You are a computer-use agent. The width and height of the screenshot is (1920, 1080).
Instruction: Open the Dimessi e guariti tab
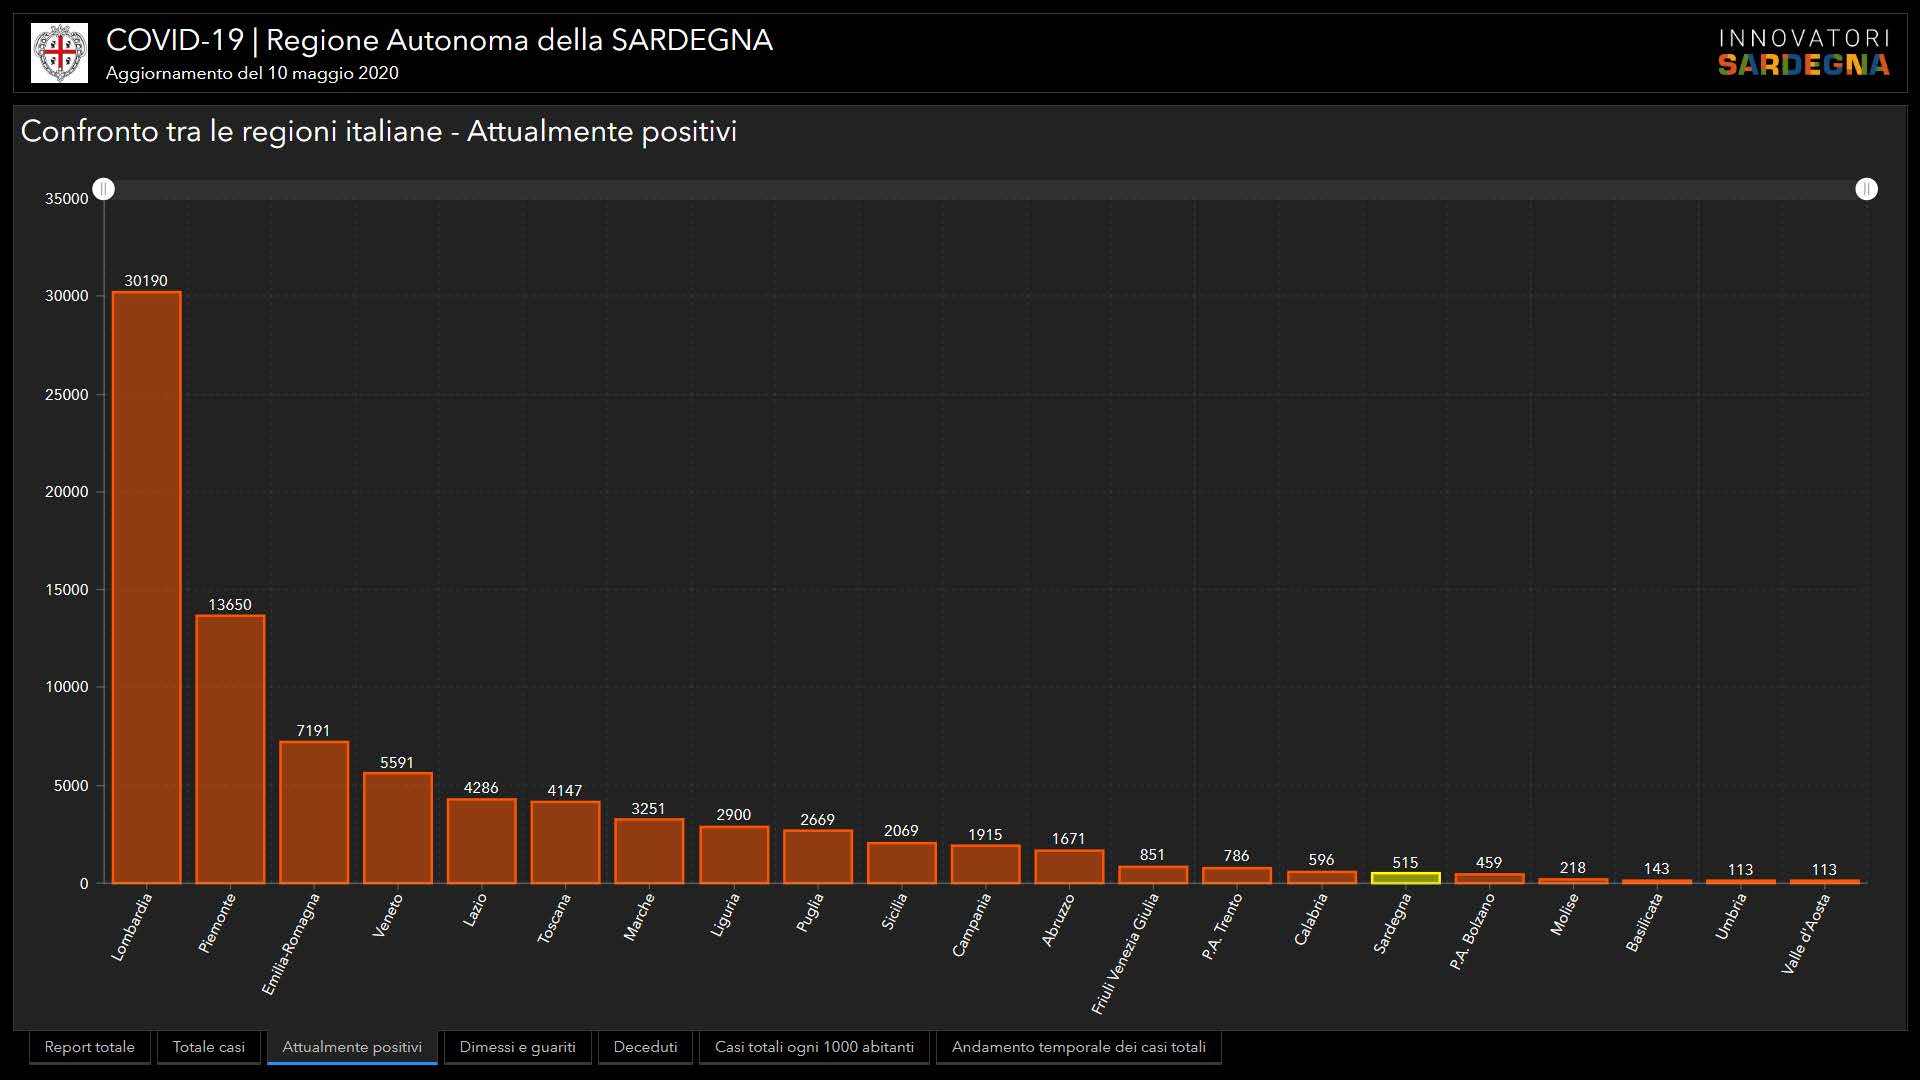point(517,1047)
